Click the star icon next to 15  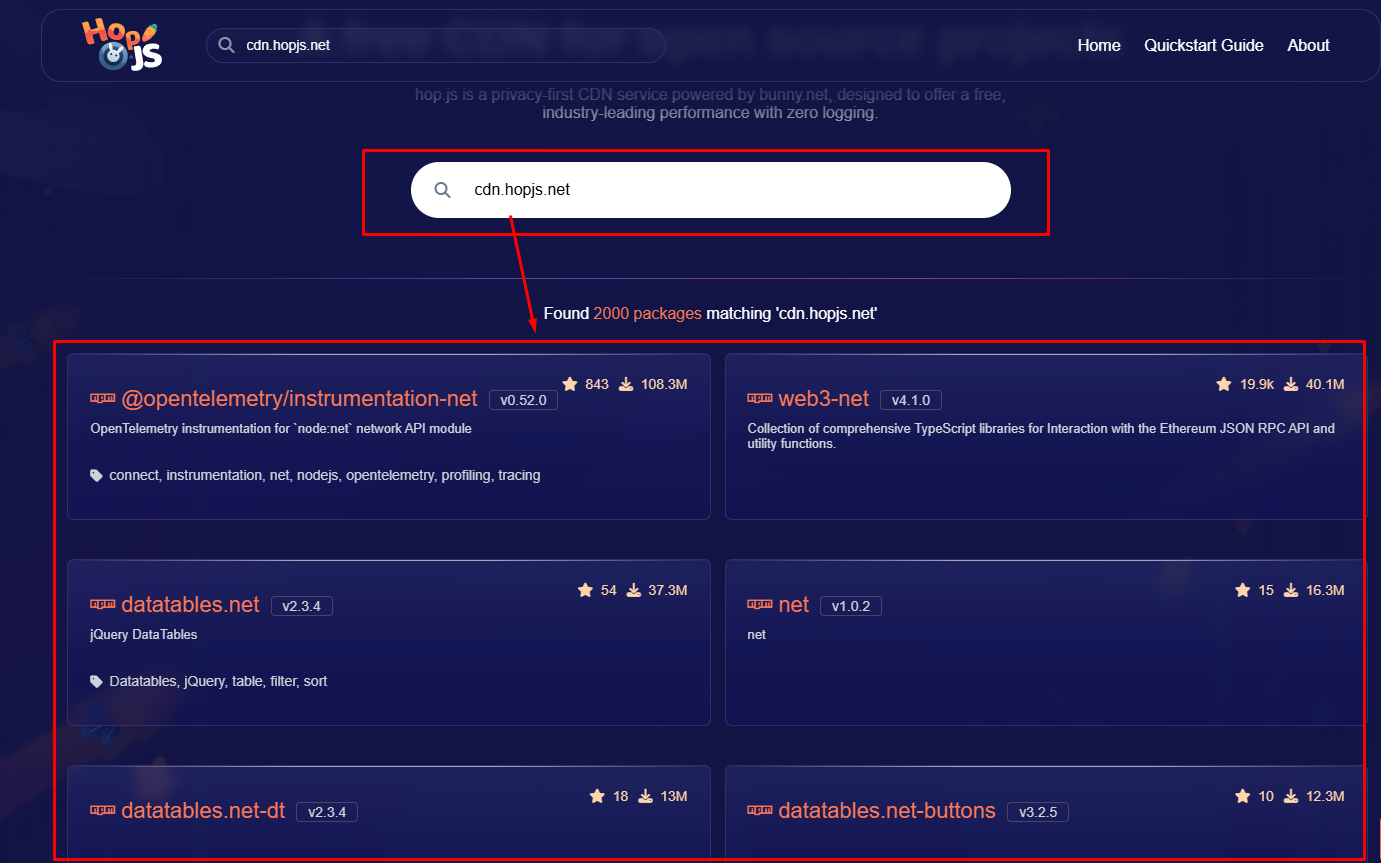coord(1242,590)
